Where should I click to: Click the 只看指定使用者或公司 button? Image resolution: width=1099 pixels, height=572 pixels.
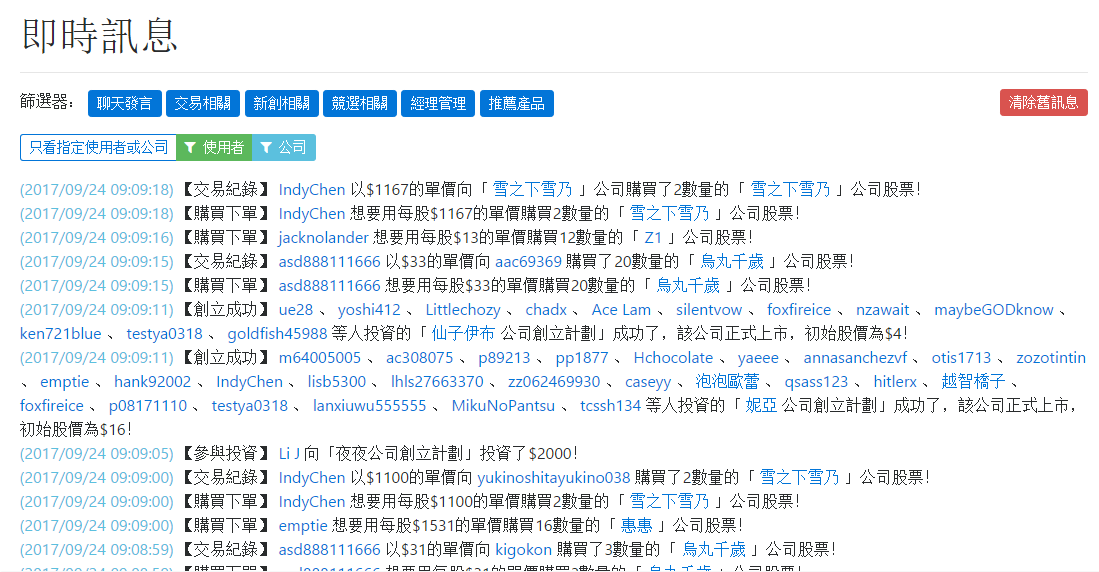click(x=98, y=147)
